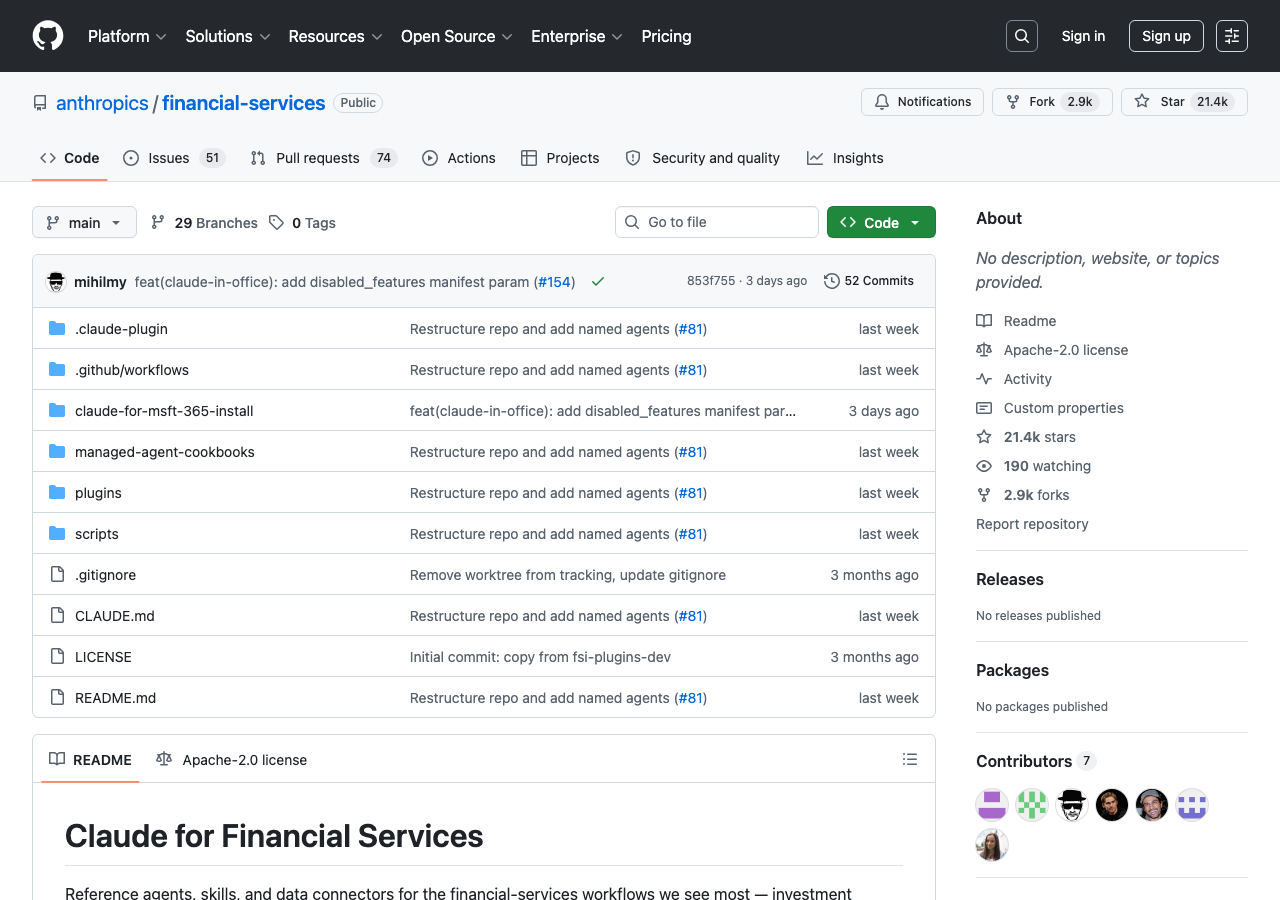Image resolution: width=1280 pixels, height=900 pixels.
Task: Open the Platform dropdown menu
Action: coord(127,36)
